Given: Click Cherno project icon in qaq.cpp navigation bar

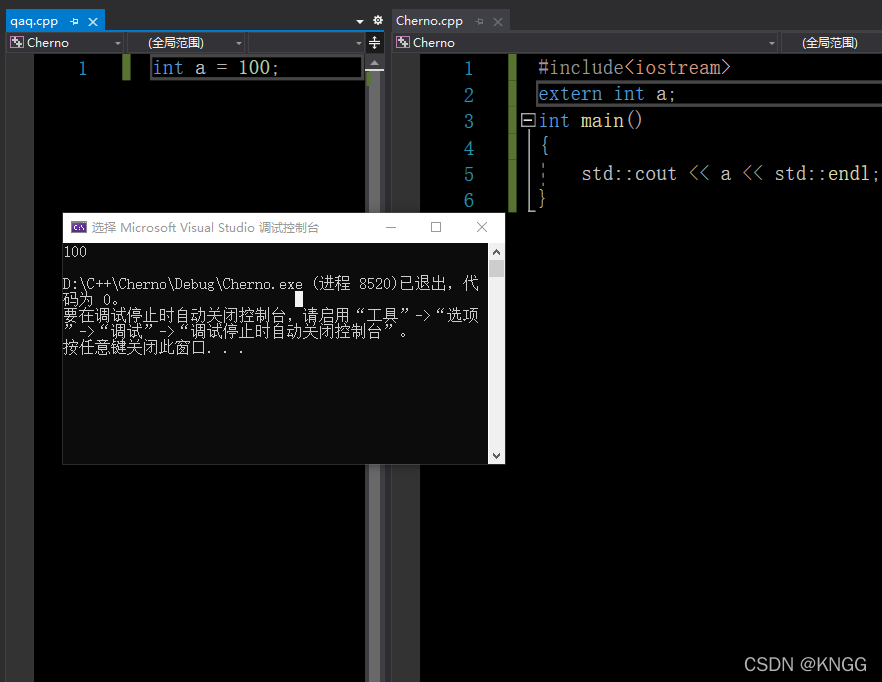Looking at the screenshot, I should click(x=17, y=42).
